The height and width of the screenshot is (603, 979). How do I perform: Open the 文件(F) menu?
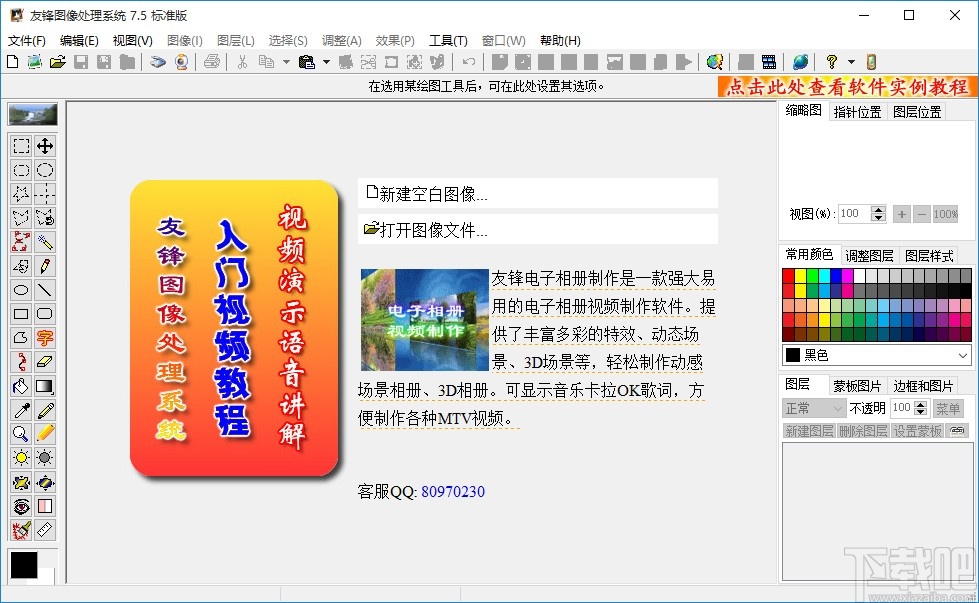pos(27,41)
